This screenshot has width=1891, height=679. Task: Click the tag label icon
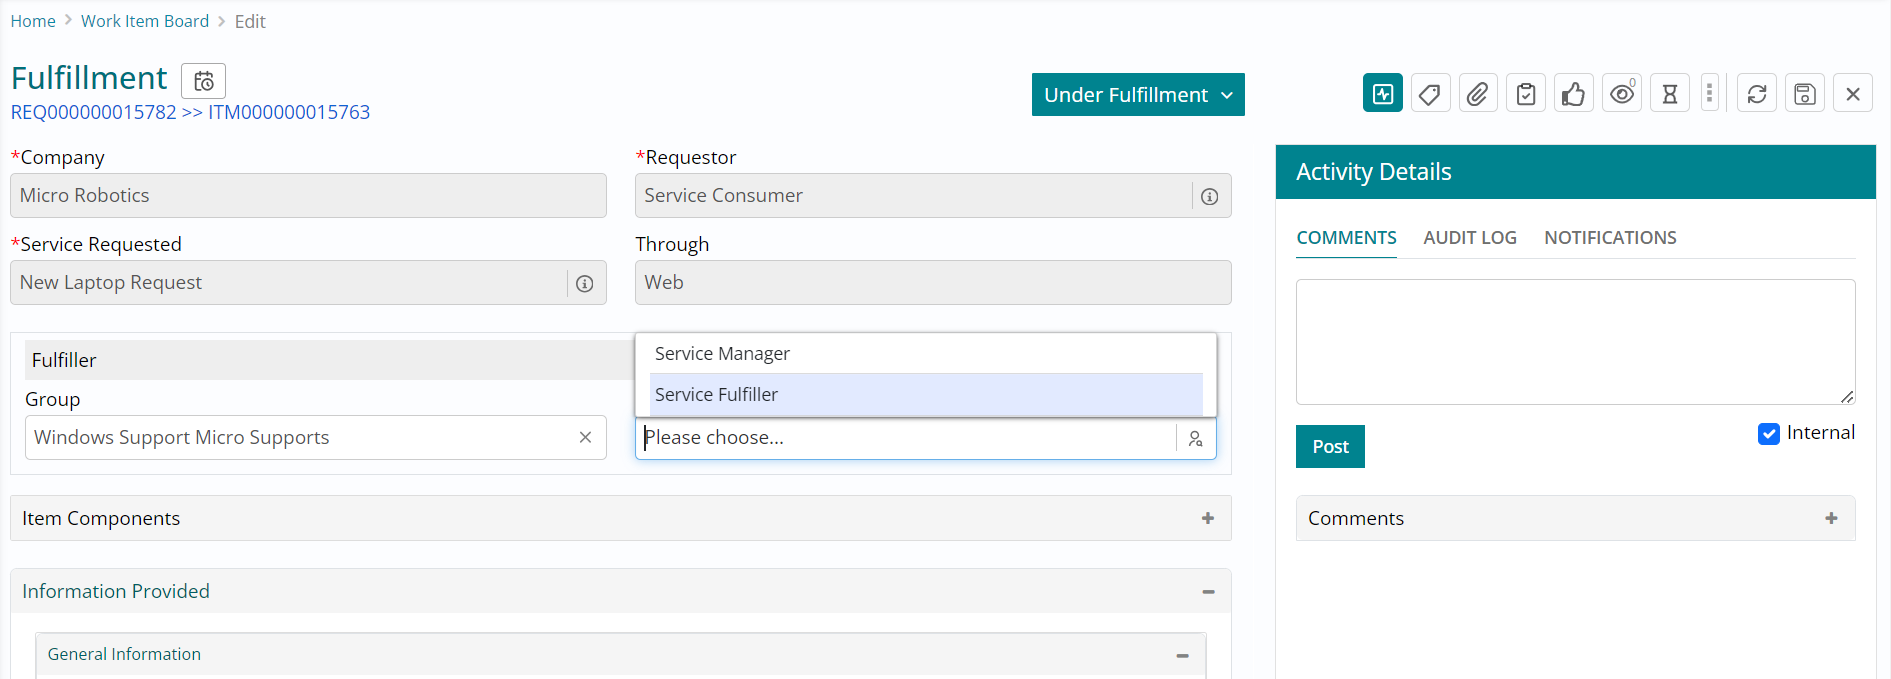click(x=1430, y=94)
